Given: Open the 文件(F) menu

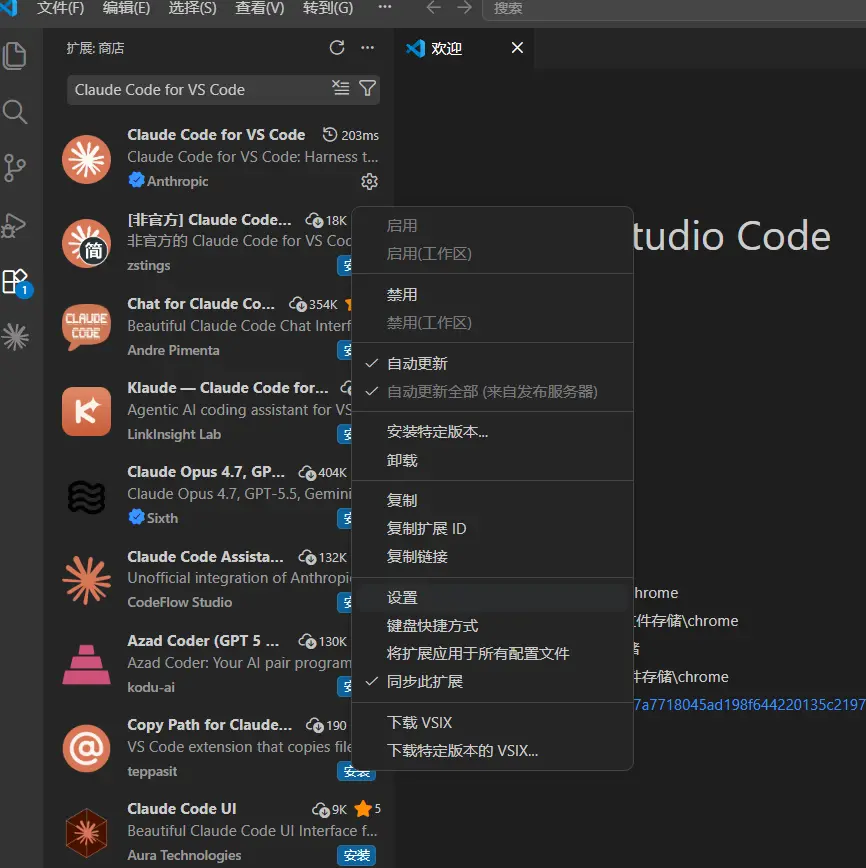Looking at the screenshot, I should coord(60,8).
